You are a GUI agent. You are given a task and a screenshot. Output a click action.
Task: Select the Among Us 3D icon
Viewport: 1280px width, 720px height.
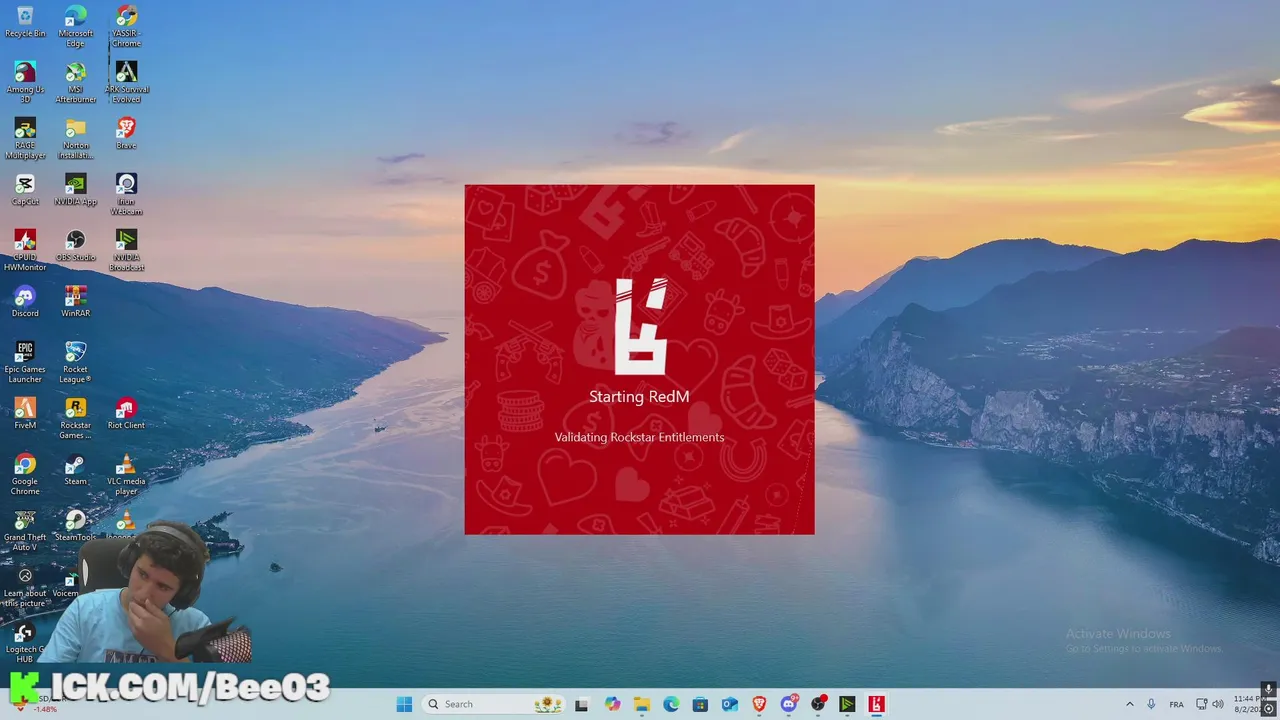pos(25,82)
